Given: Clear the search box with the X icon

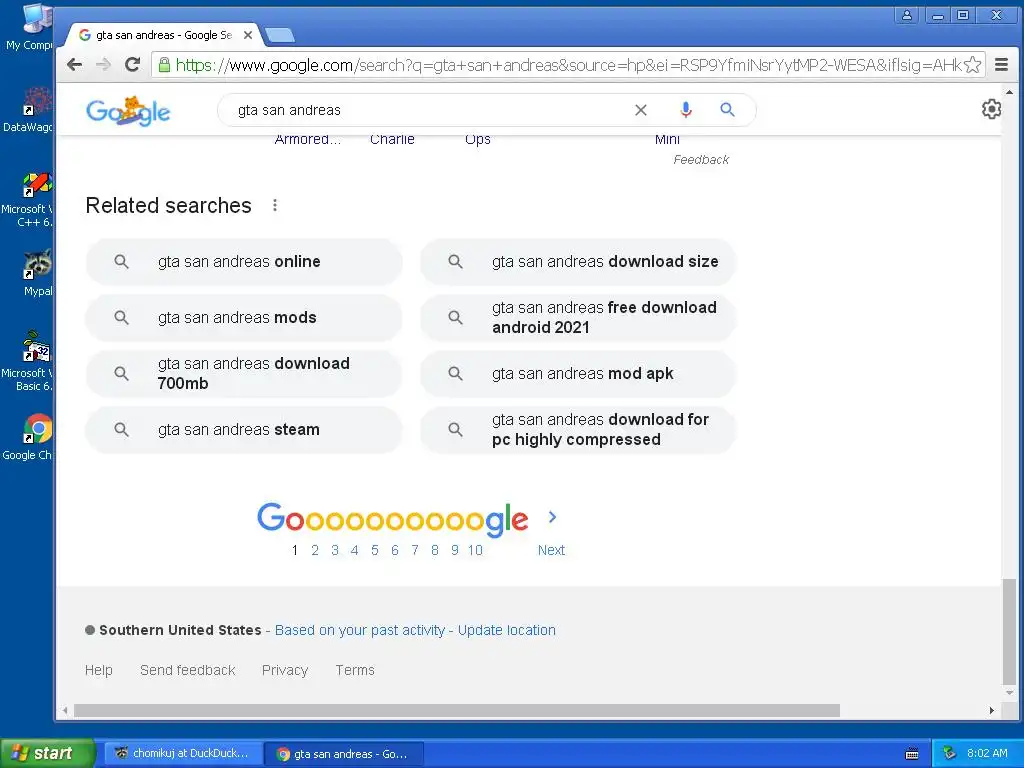Looking at the screenshot, I should tap(641, 110).
